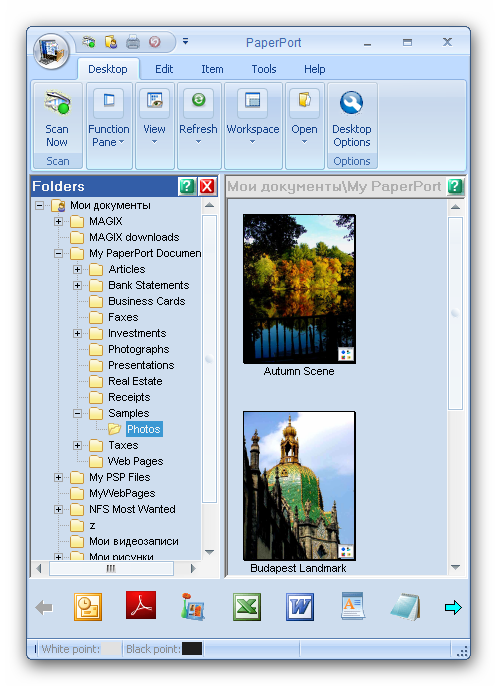This screenshot has height=686, width=497.
Task: Collapse the Samples folder tree node
Action: pos(77,413)
